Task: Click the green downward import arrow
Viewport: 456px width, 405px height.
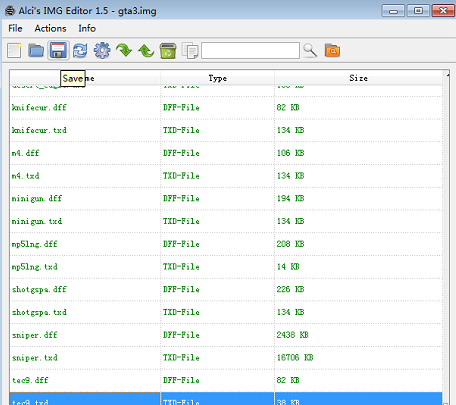Action: (x=124, y=51)
